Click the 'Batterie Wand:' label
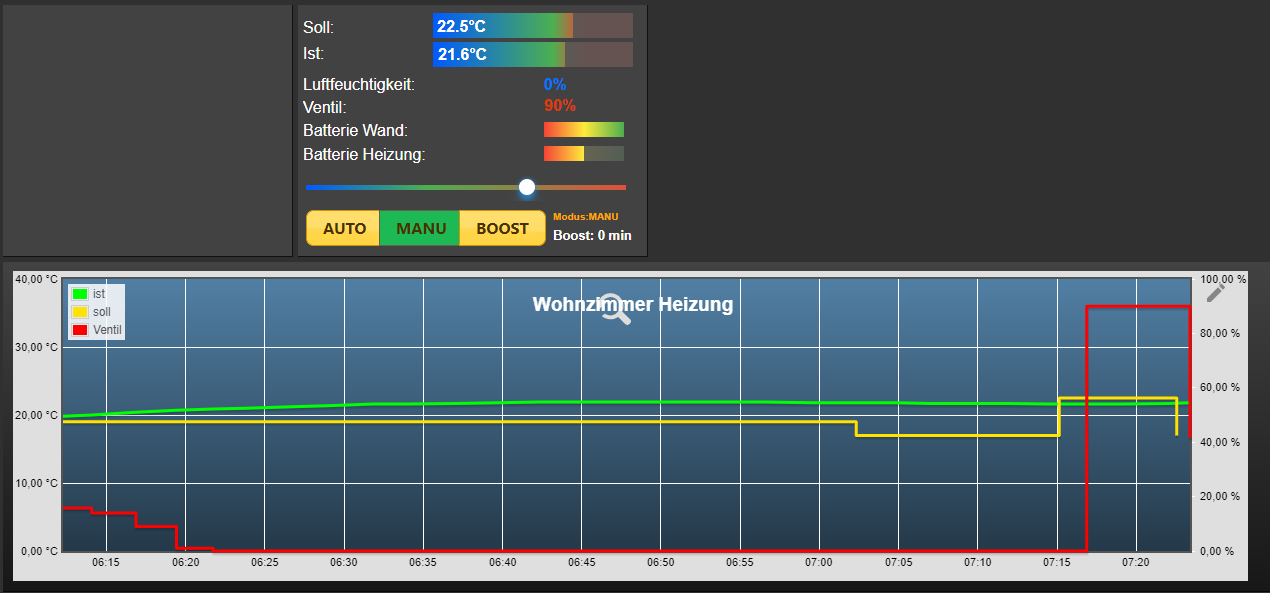The height and width of the screenshot is (593, 1270). 355,130
